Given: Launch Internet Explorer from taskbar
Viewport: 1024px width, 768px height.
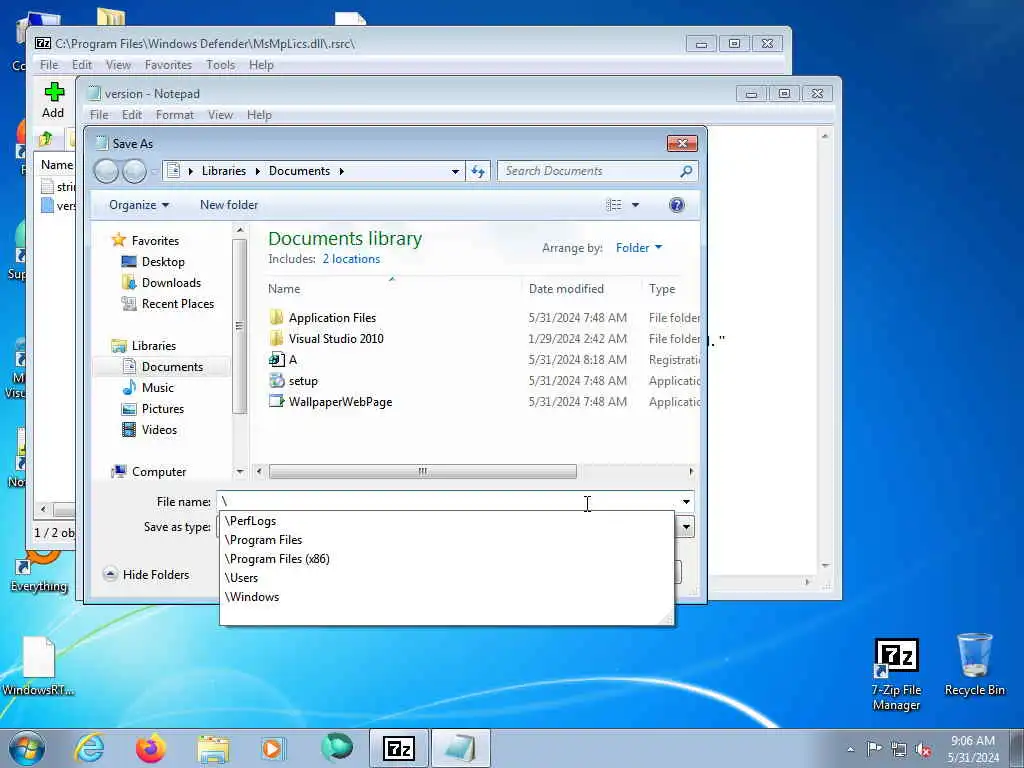Looking at the screenshot, I should 89,748.
